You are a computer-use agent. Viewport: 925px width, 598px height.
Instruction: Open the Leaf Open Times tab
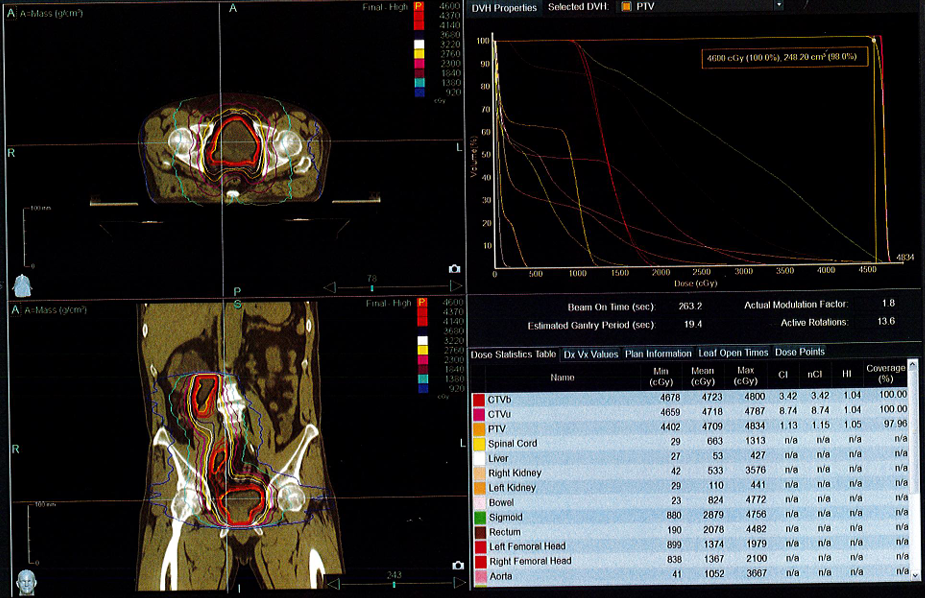733,353
